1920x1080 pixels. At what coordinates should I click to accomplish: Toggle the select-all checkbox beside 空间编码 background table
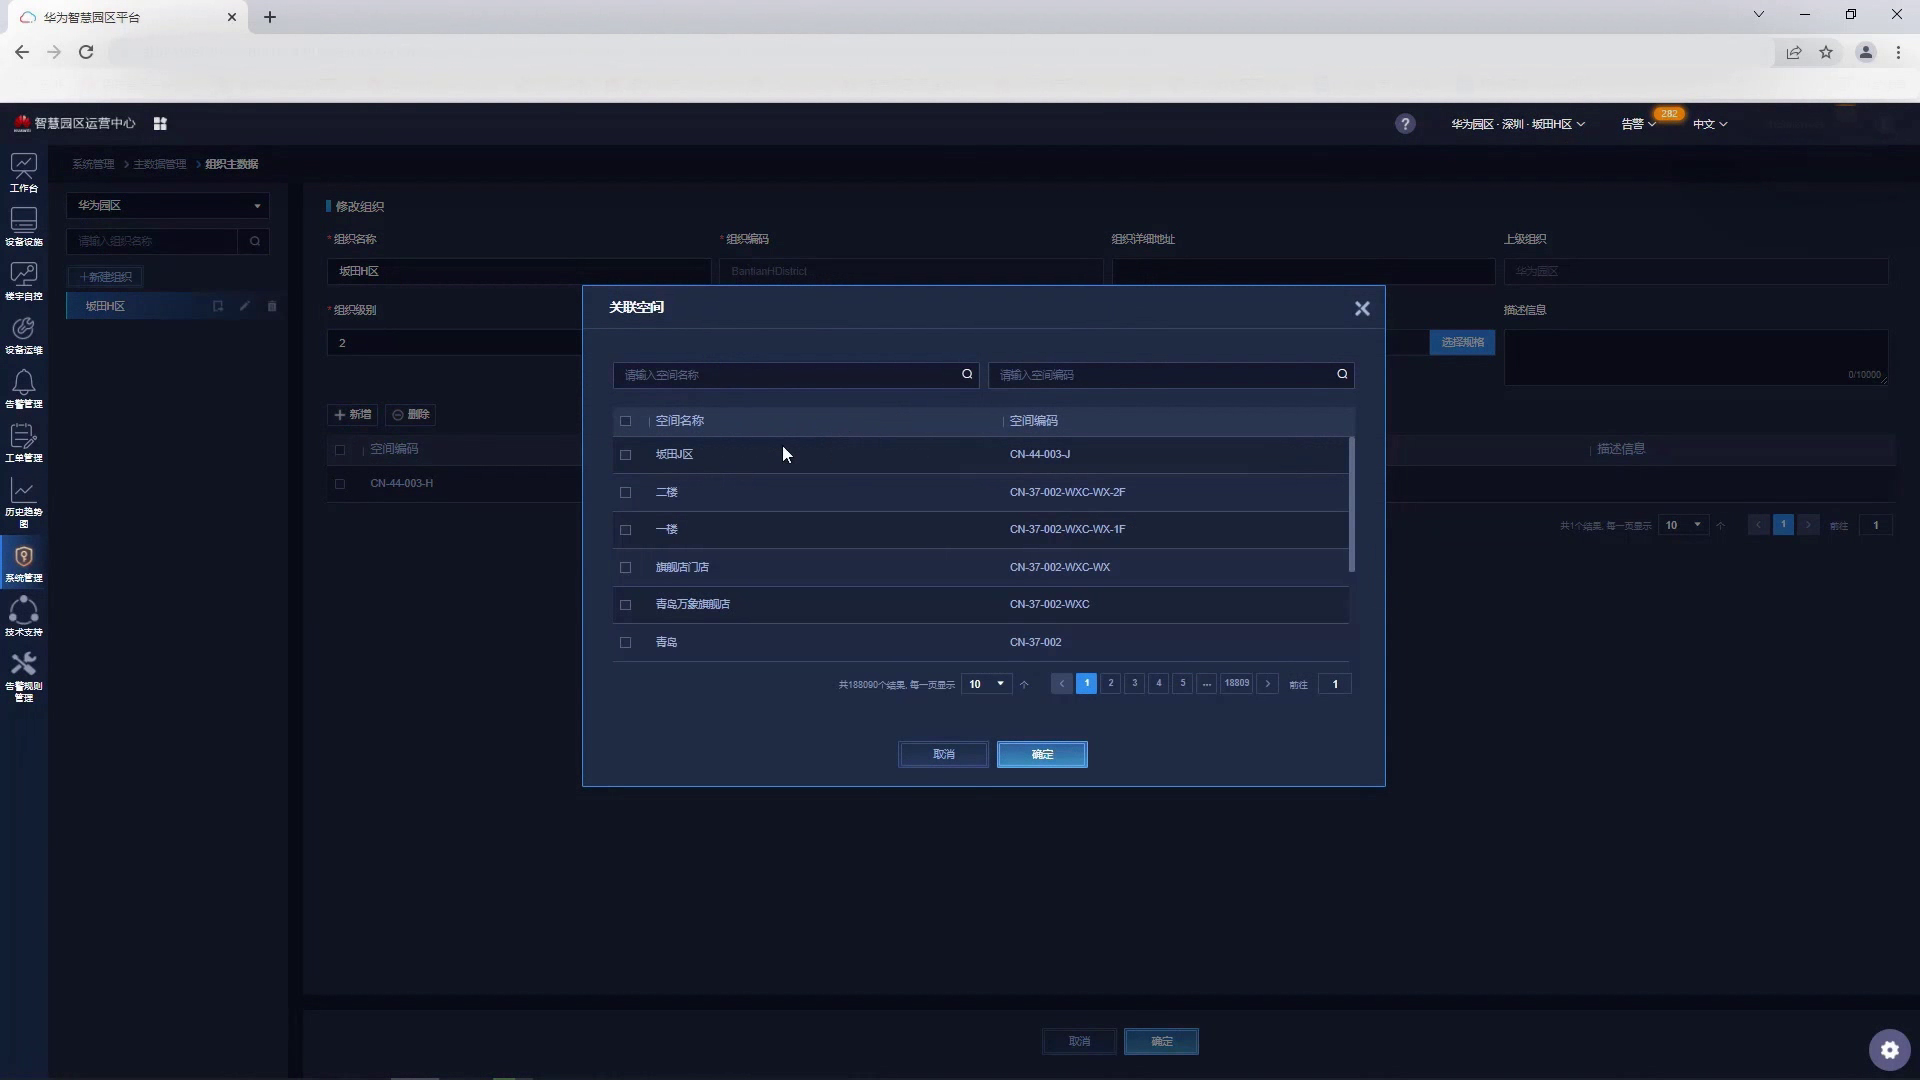tap(340, 450)
